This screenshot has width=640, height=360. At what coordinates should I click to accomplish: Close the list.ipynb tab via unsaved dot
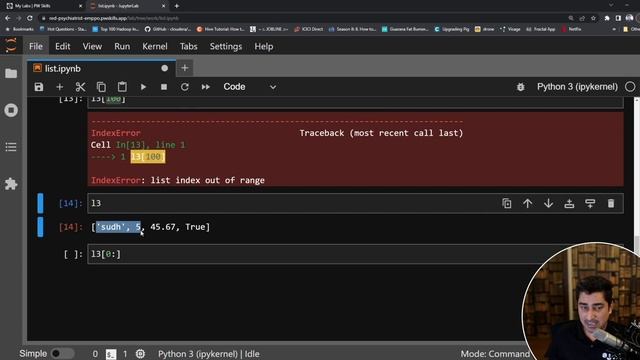164,69
